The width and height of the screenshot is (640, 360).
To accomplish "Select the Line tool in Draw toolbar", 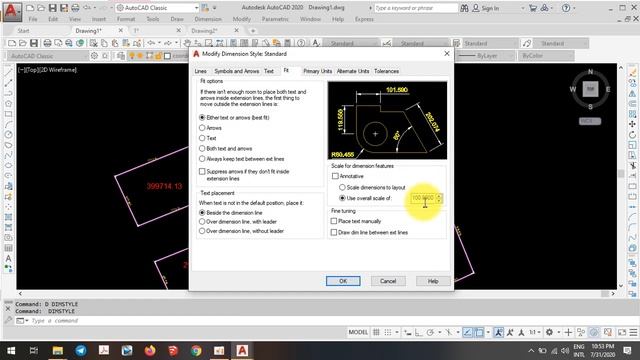I will coord(8,73).
